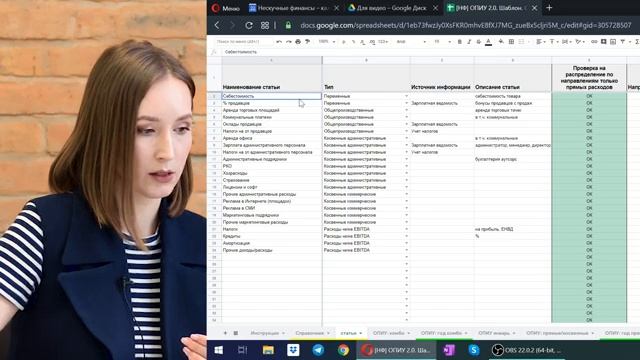Image resolution: width=640 pixels, height=360 pixels.
Task: Switch to the OBS 22.0.2 taskbar window
Action: point(527,350)
